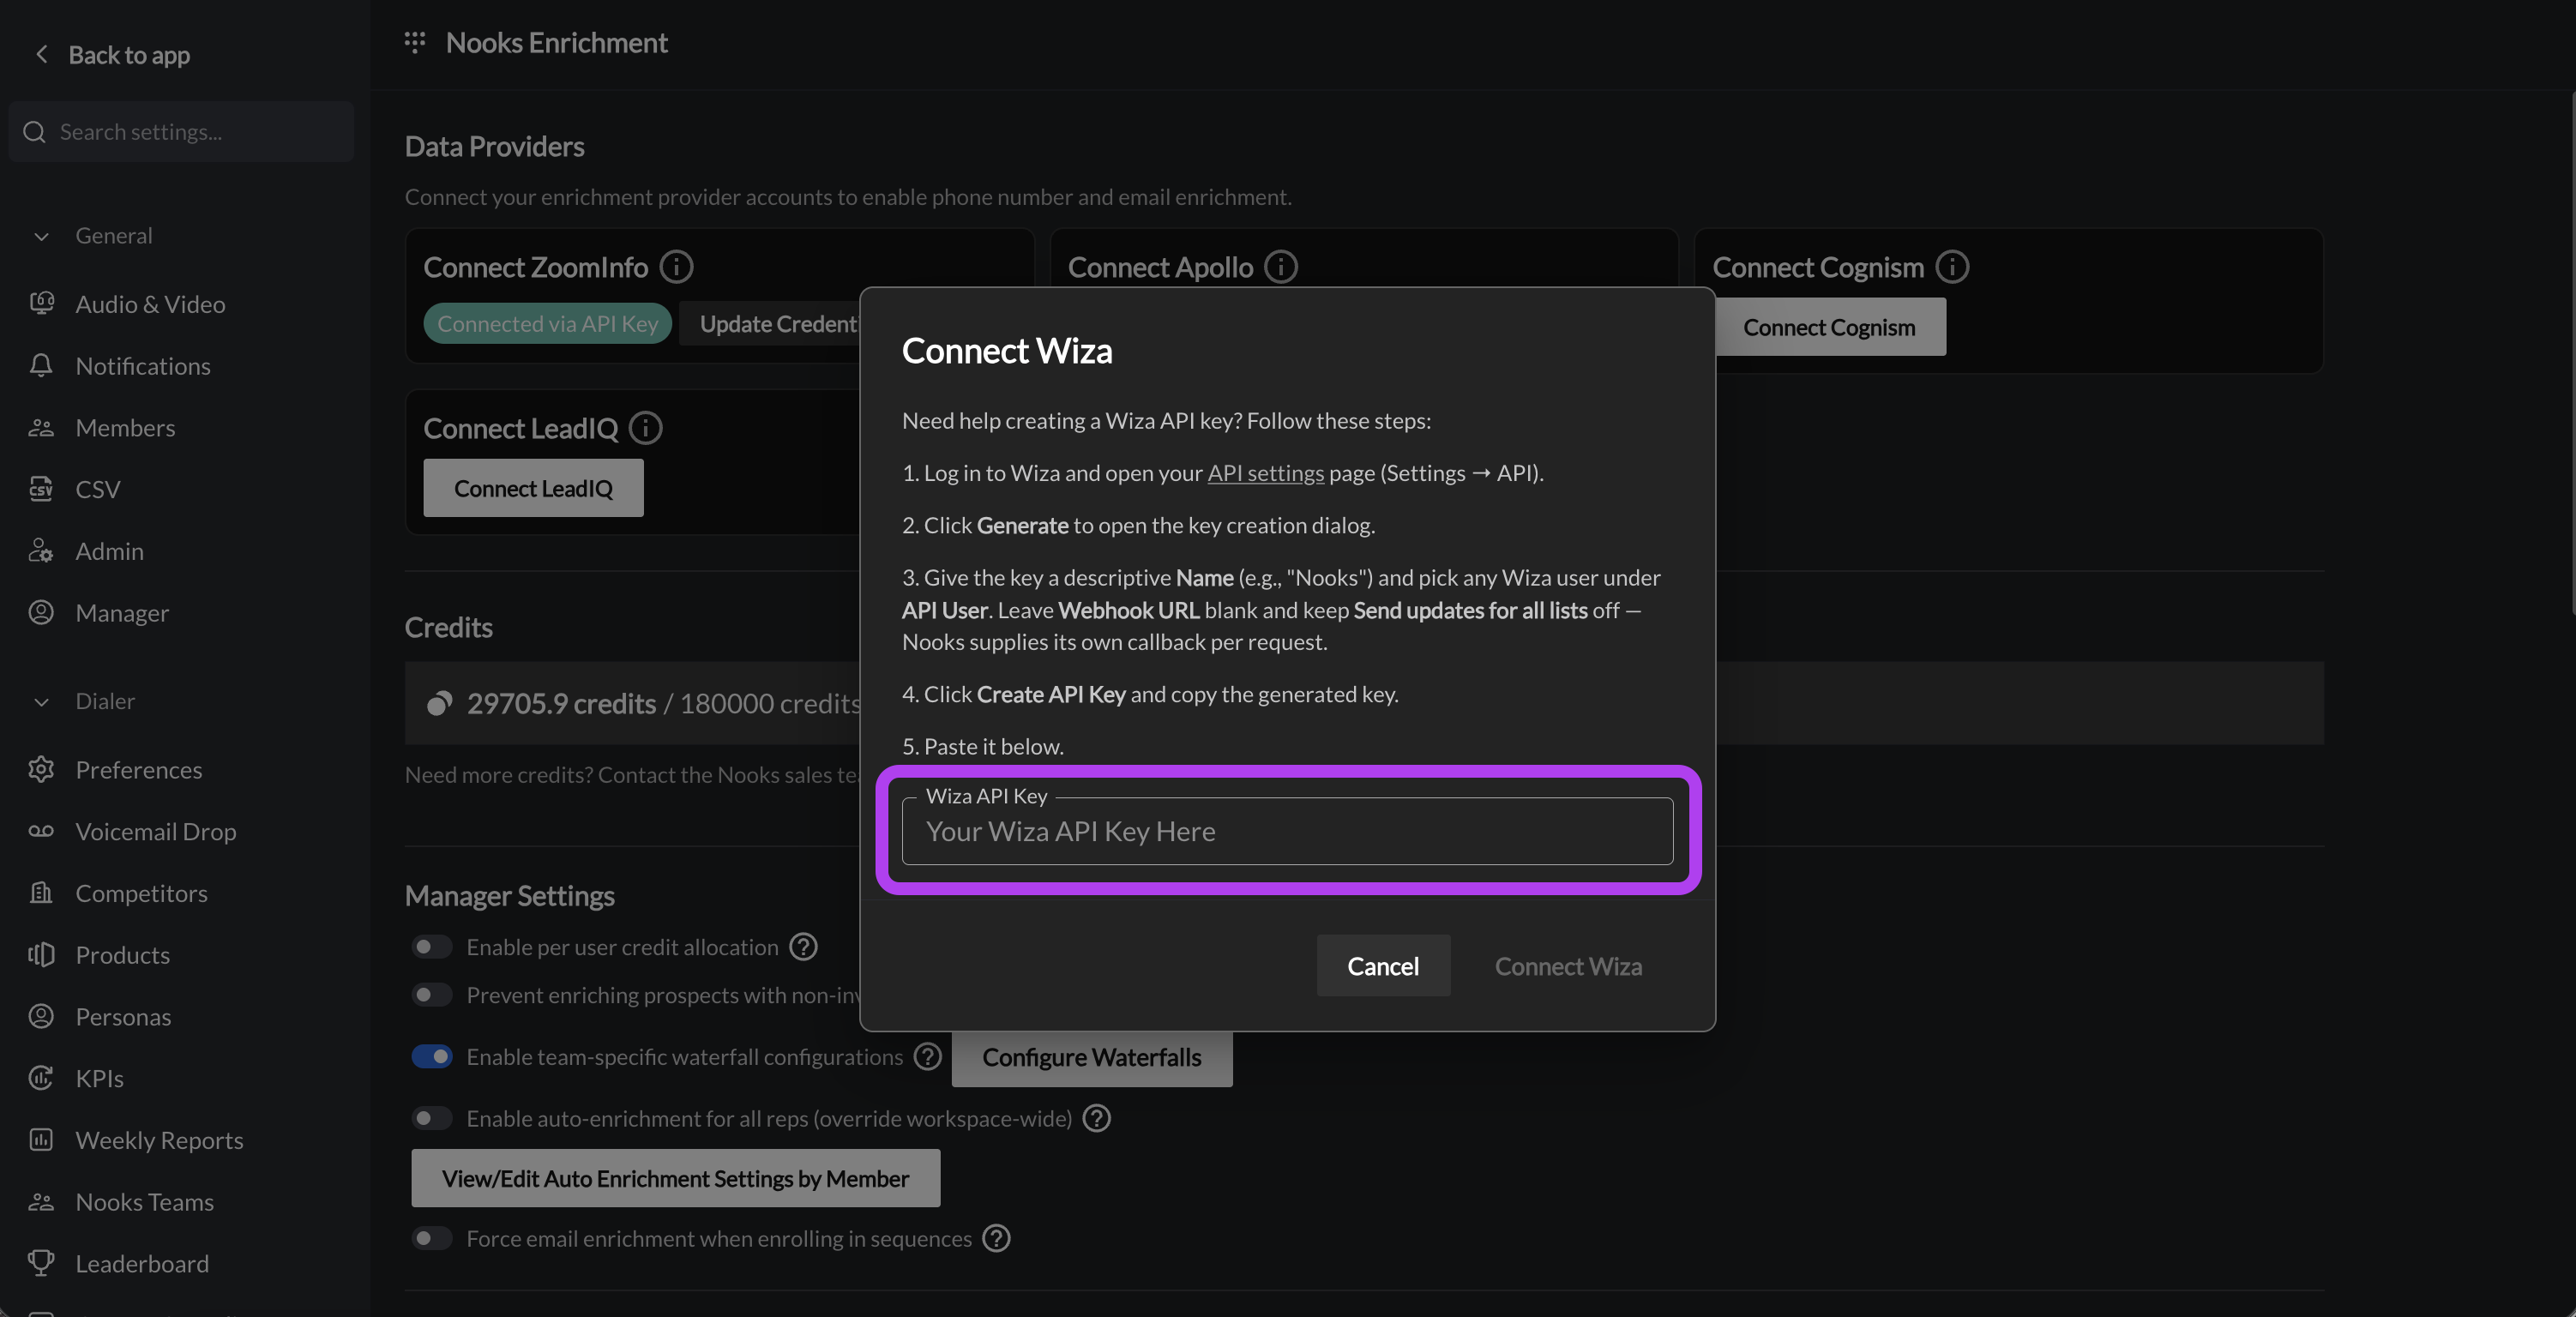Collapse the Dialer section chevron

[41, 701]
